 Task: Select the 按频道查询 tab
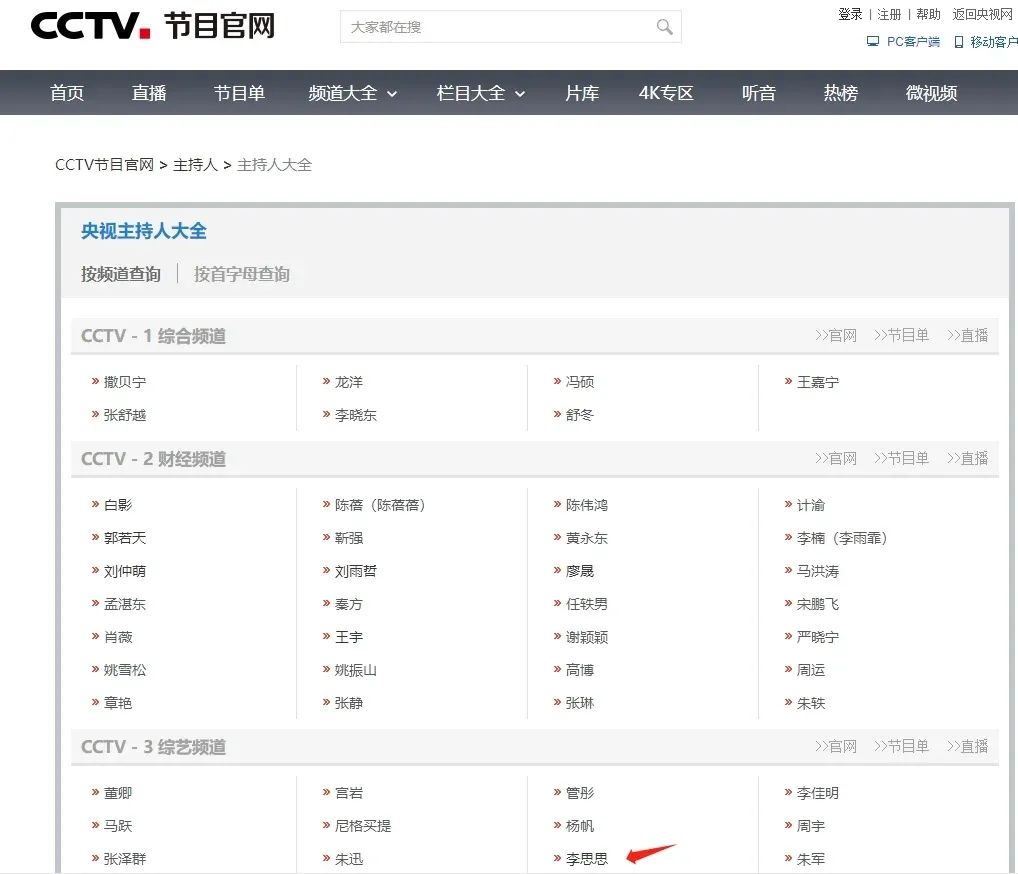(121, 274)
